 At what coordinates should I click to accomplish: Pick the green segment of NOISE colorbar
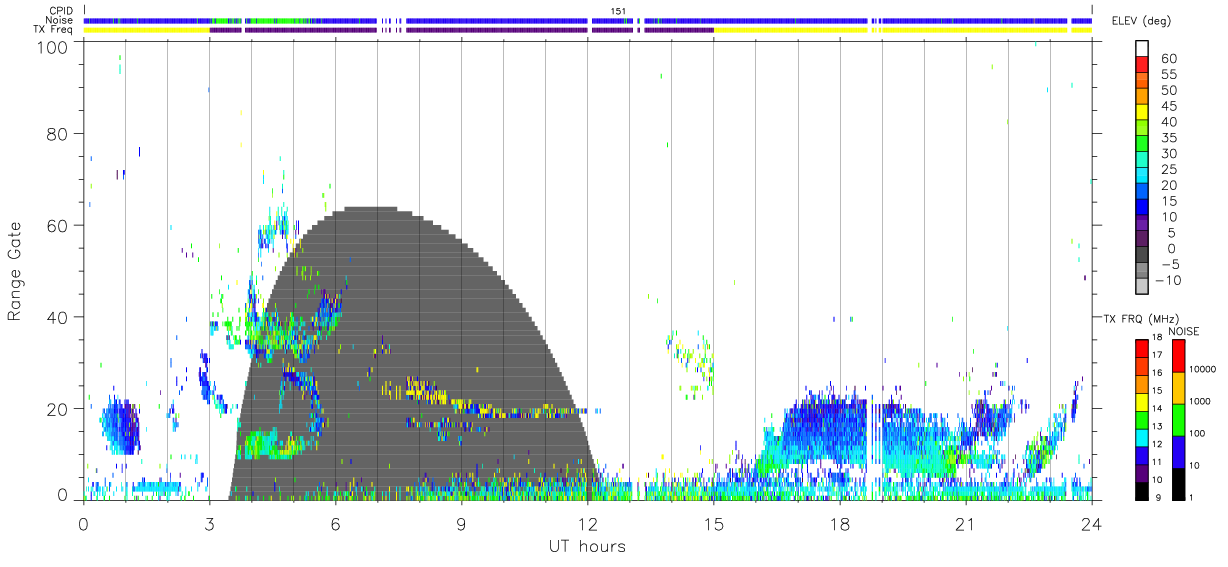[1177, 419]
